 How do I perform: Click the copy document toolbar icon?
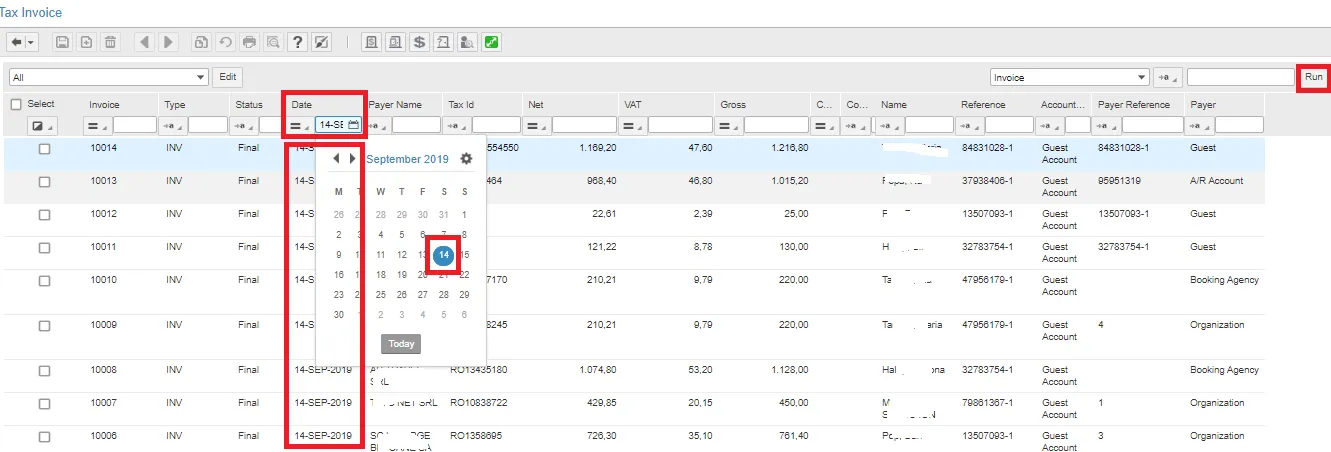(201, 42)
